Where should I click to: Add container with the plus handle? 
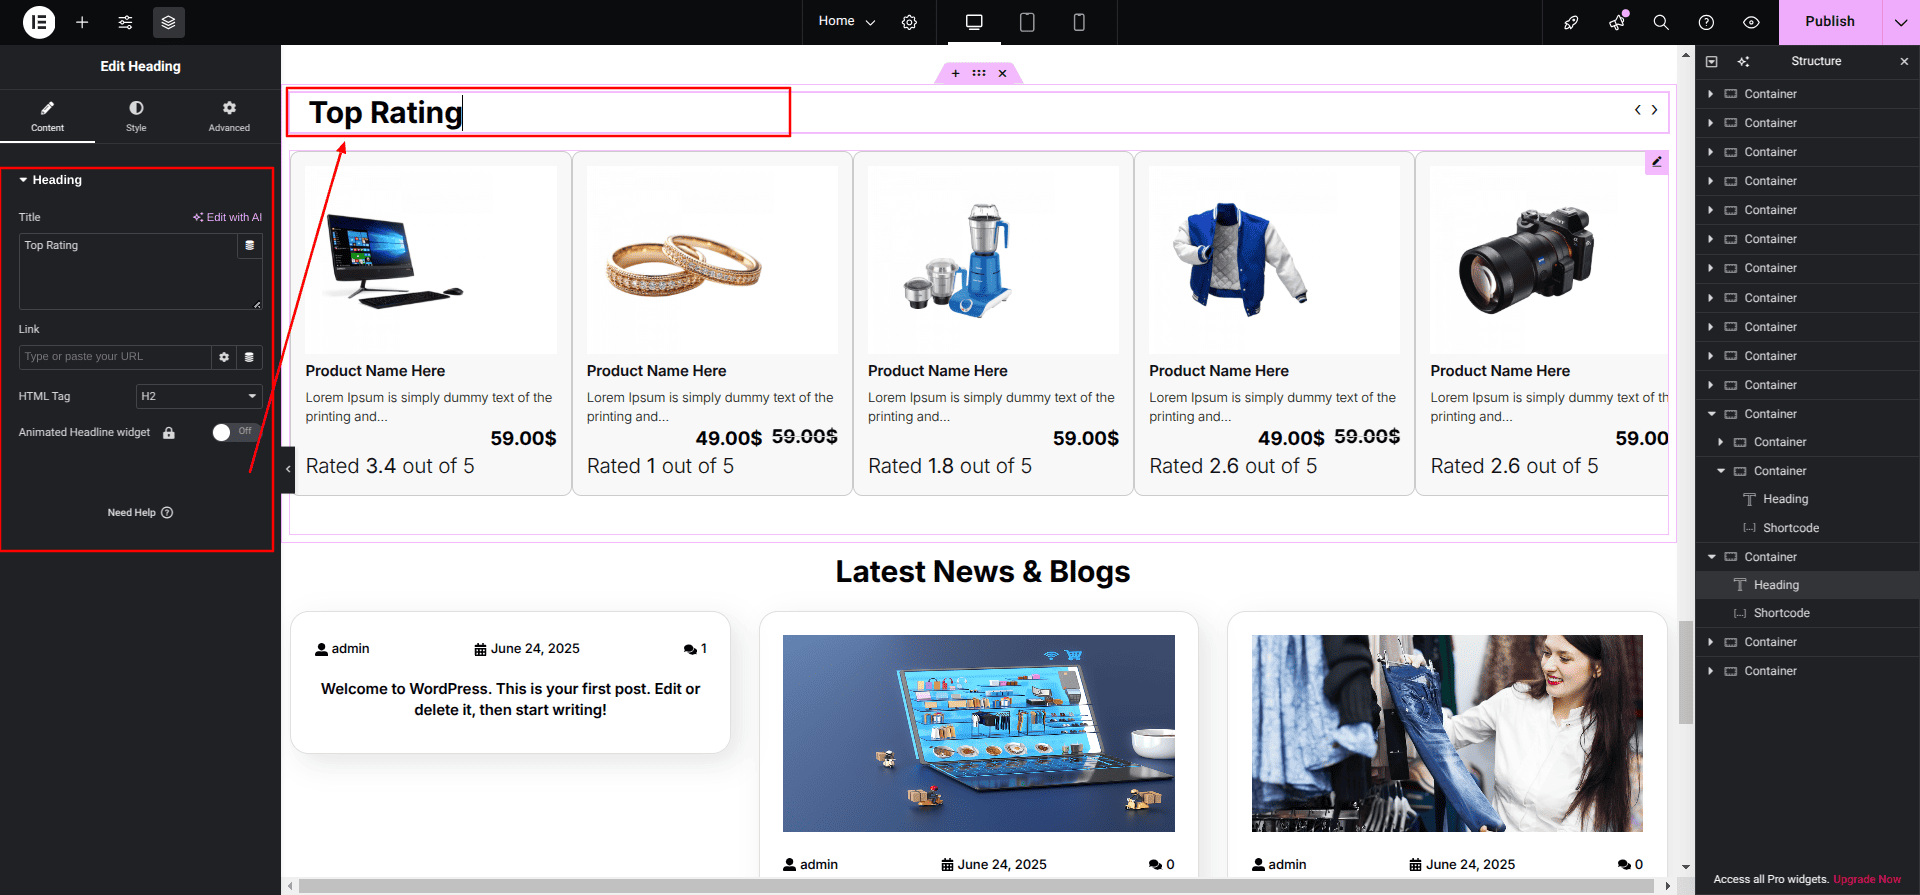[955, 73]
